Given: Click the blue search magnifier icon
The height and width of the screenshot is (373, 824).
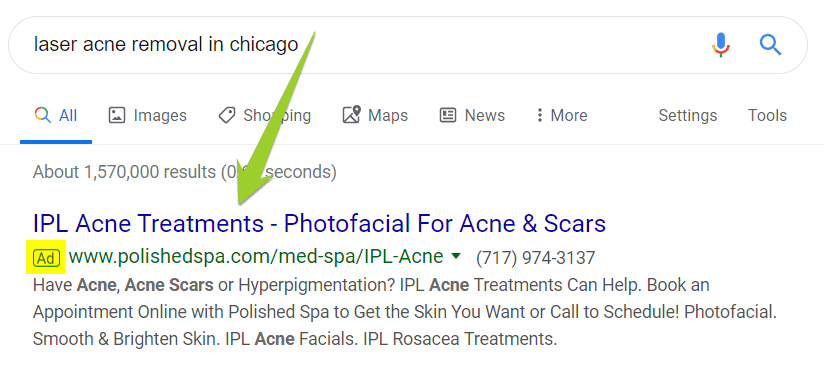Looking at the screenshot, I should tap(770, 45).
